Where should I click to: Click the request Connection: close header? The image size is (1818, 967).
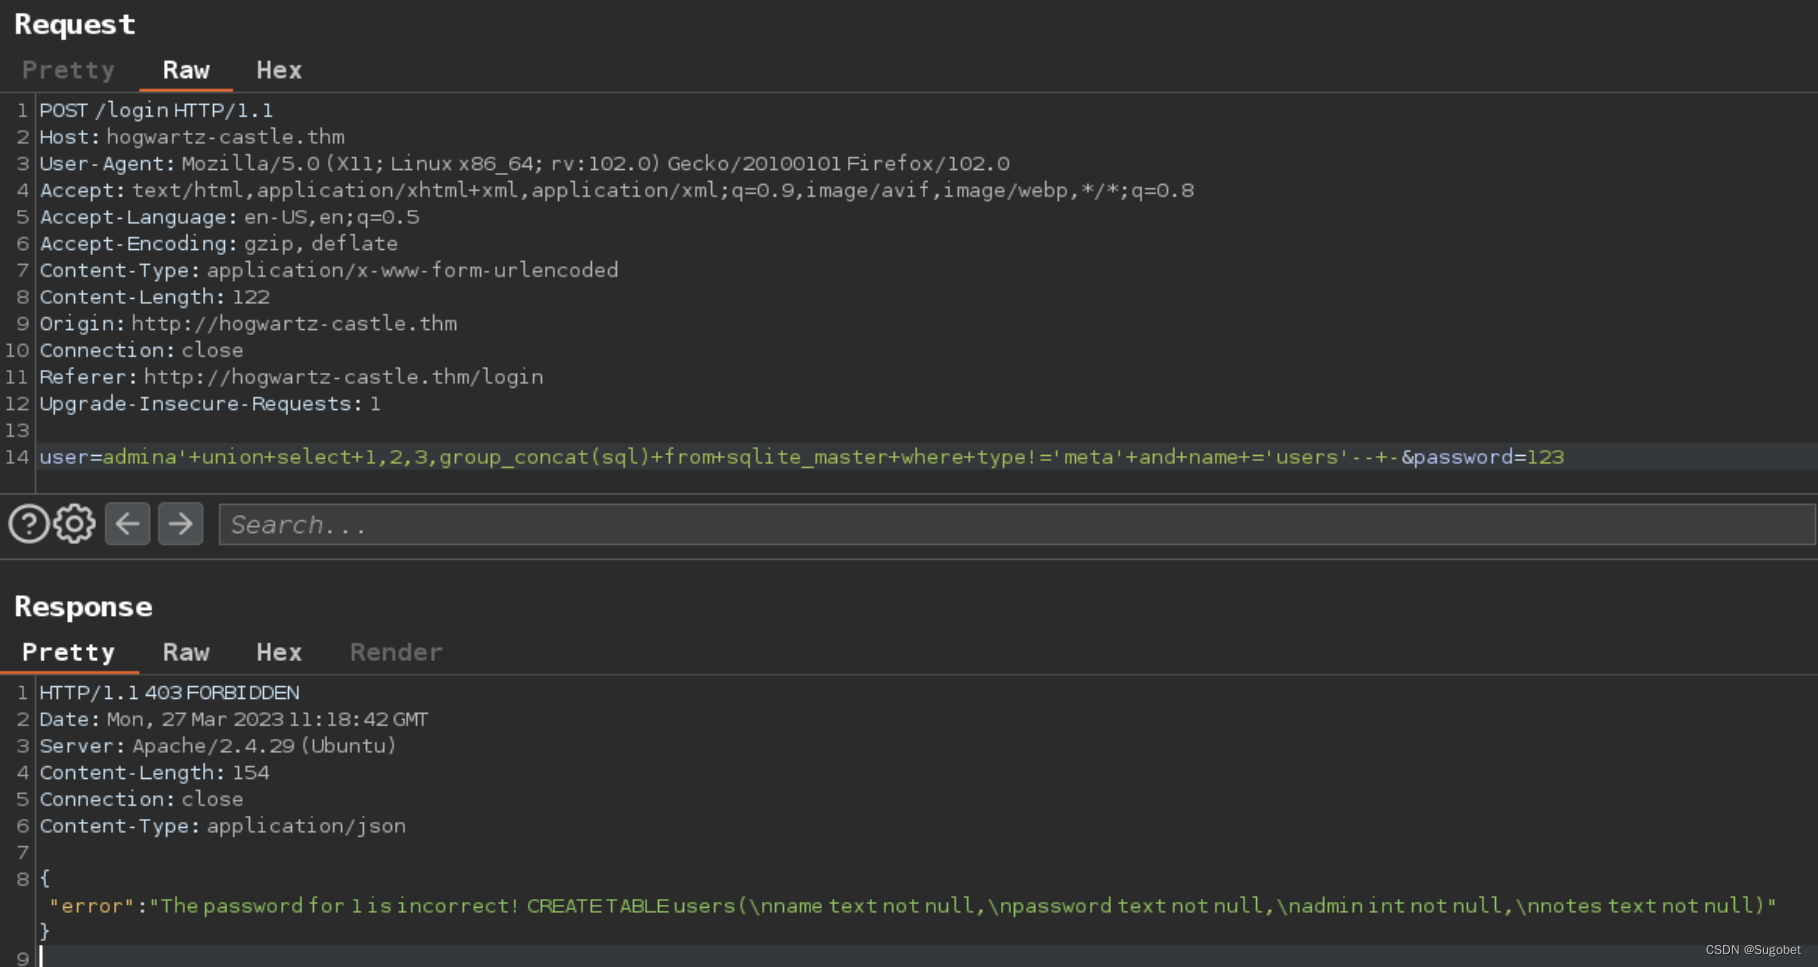(x=141, y=350)
